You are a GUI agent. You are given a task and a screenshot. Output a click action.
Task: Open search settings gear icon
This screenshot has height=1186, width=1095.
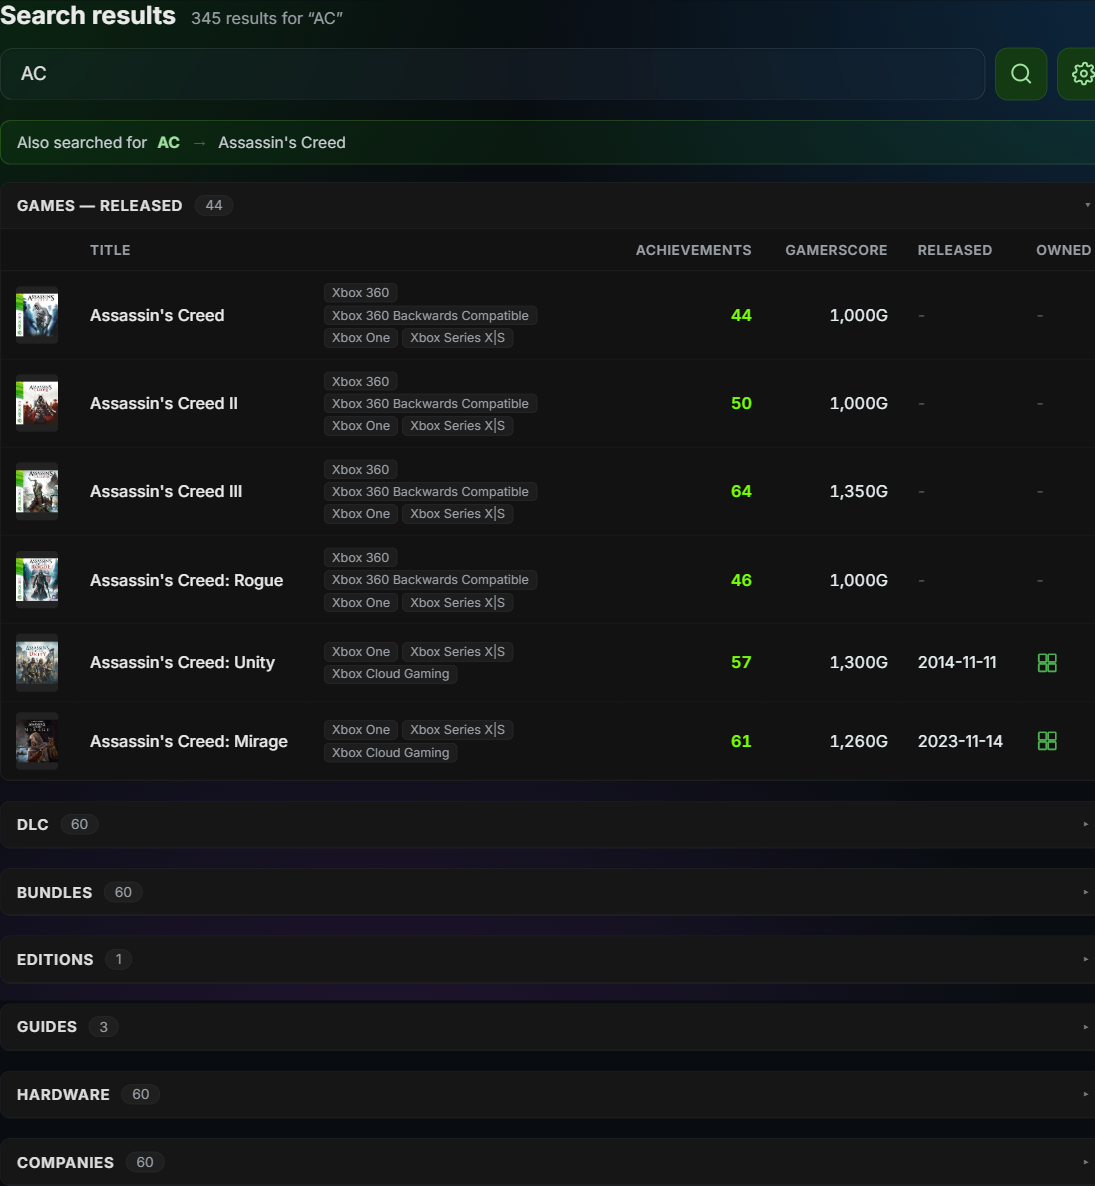point(1081,74)
